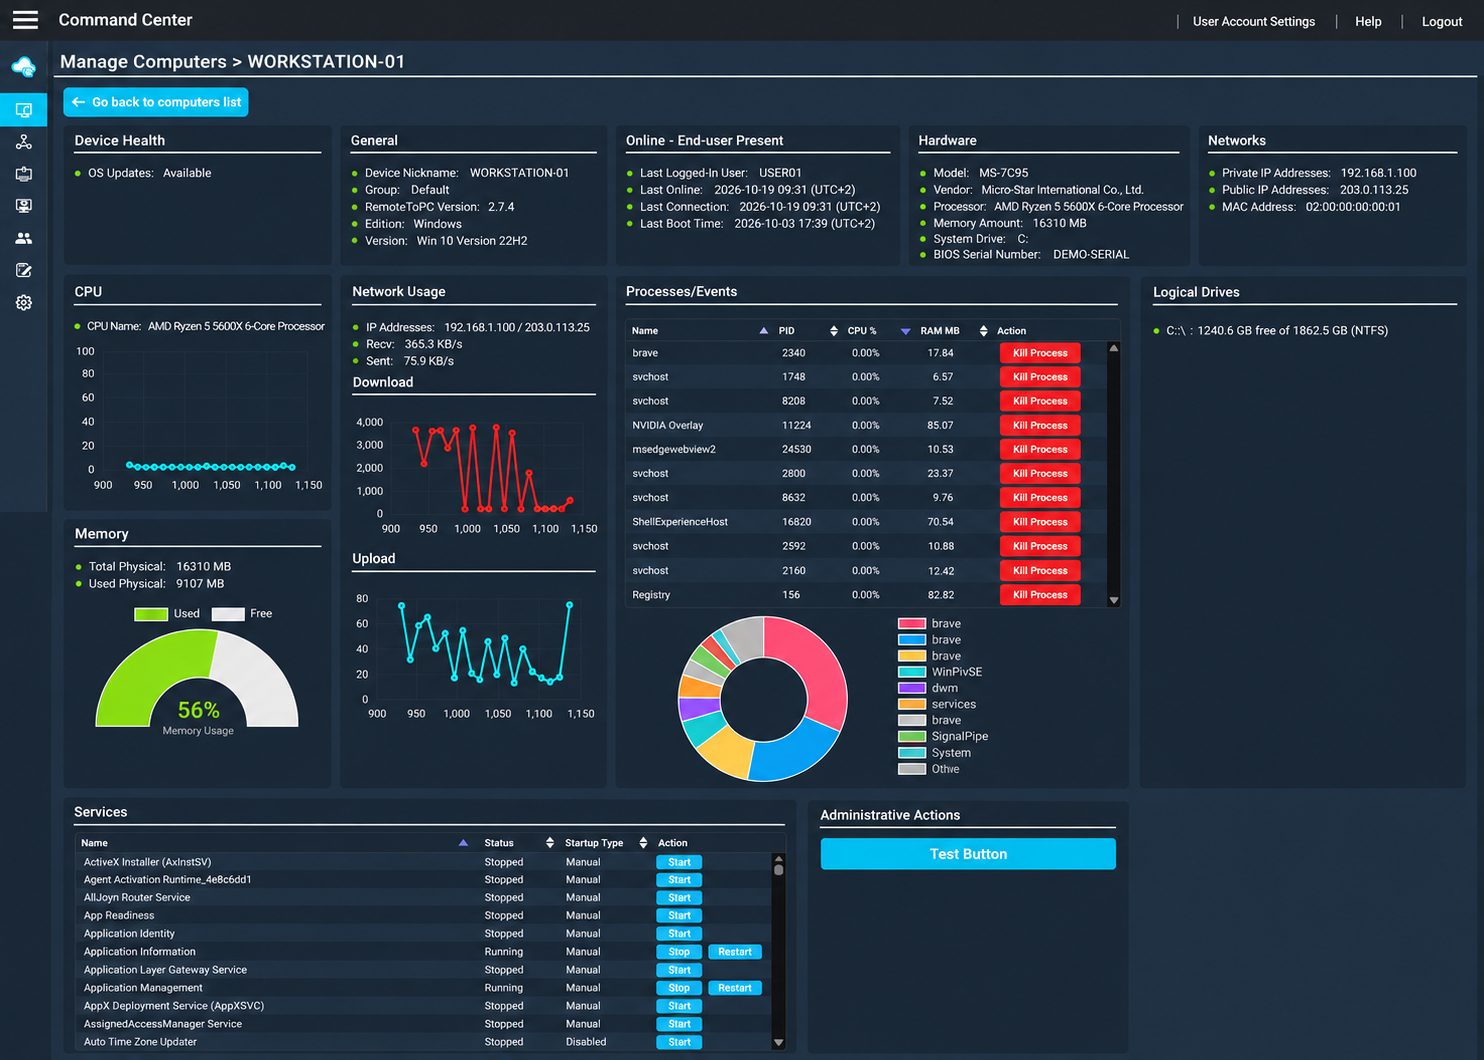The image size is (1484, 1060).
Task: Click the 'Win 10 Version 22H2' version text
Action: [x=472, y=241]
